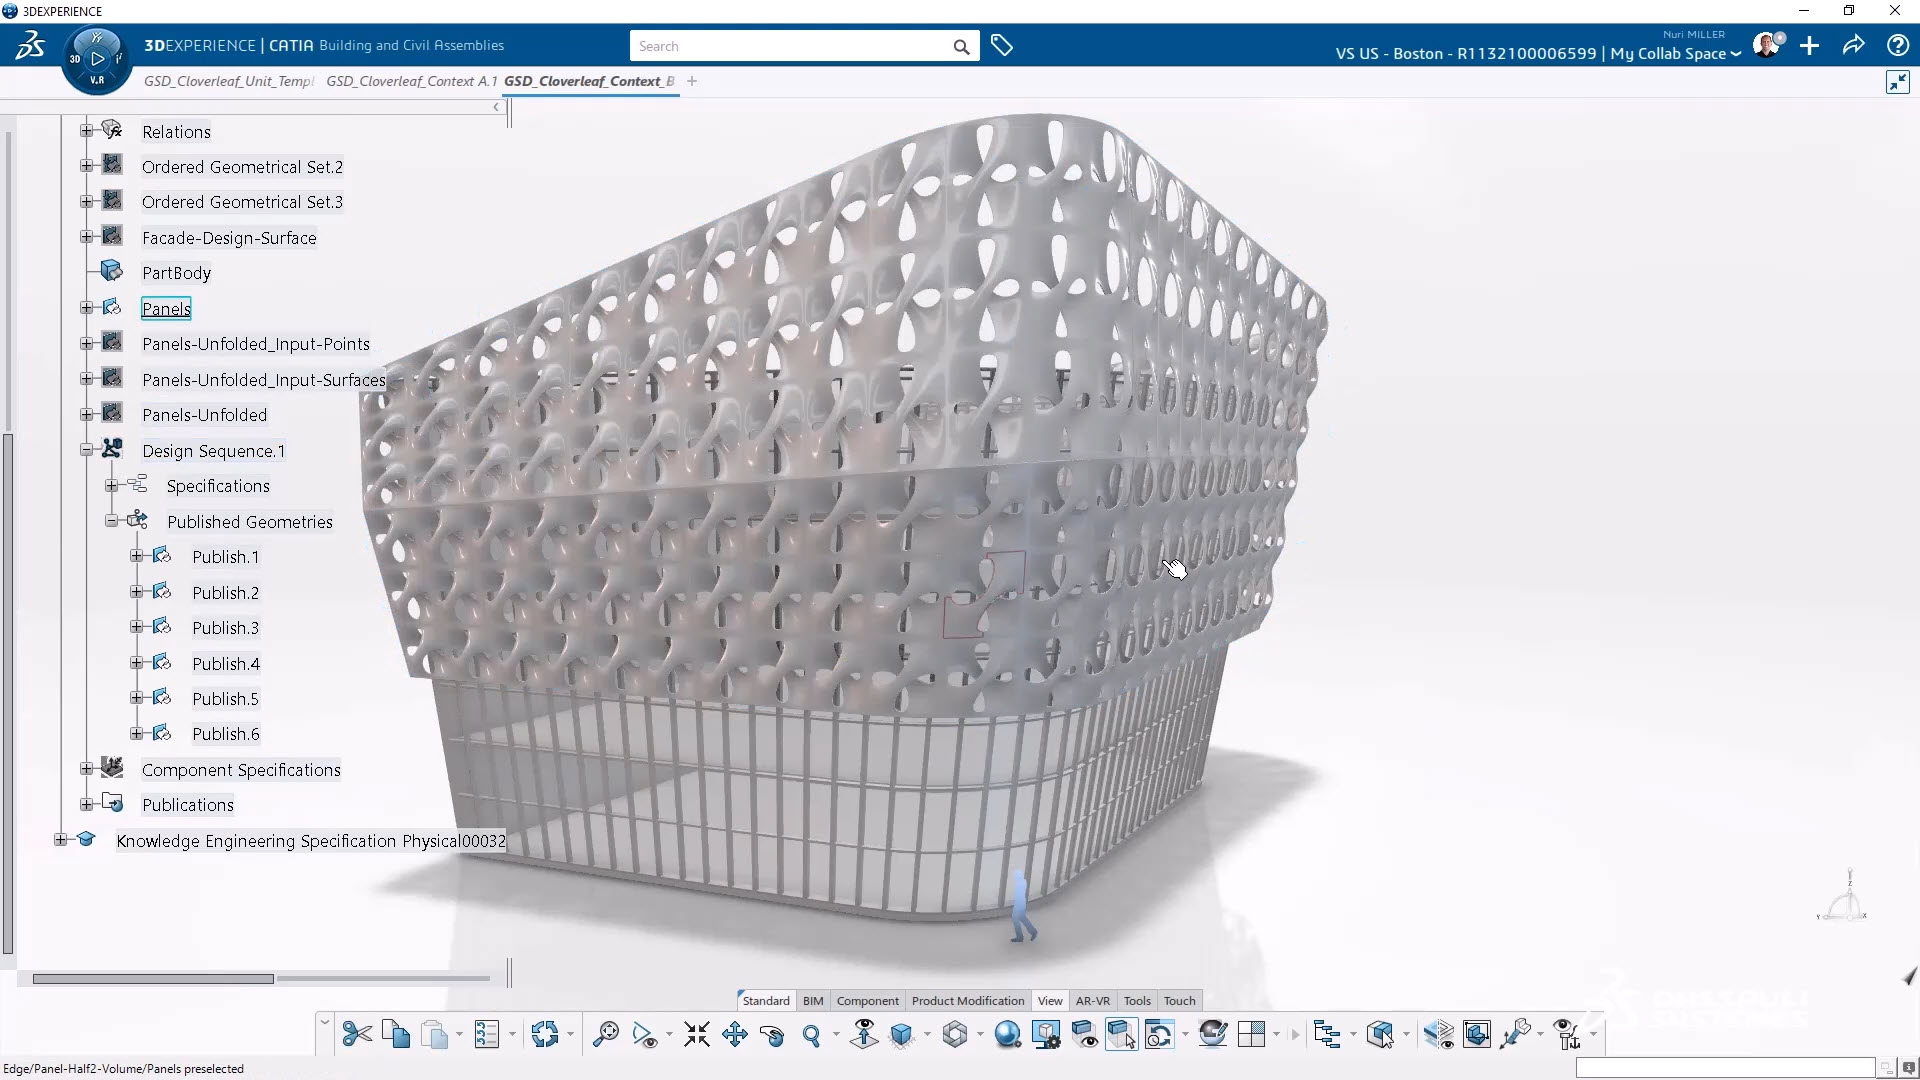Screen dimensions: 1920x1080
Task: Click the Cut scissors icon
Action: point(356,1035)
